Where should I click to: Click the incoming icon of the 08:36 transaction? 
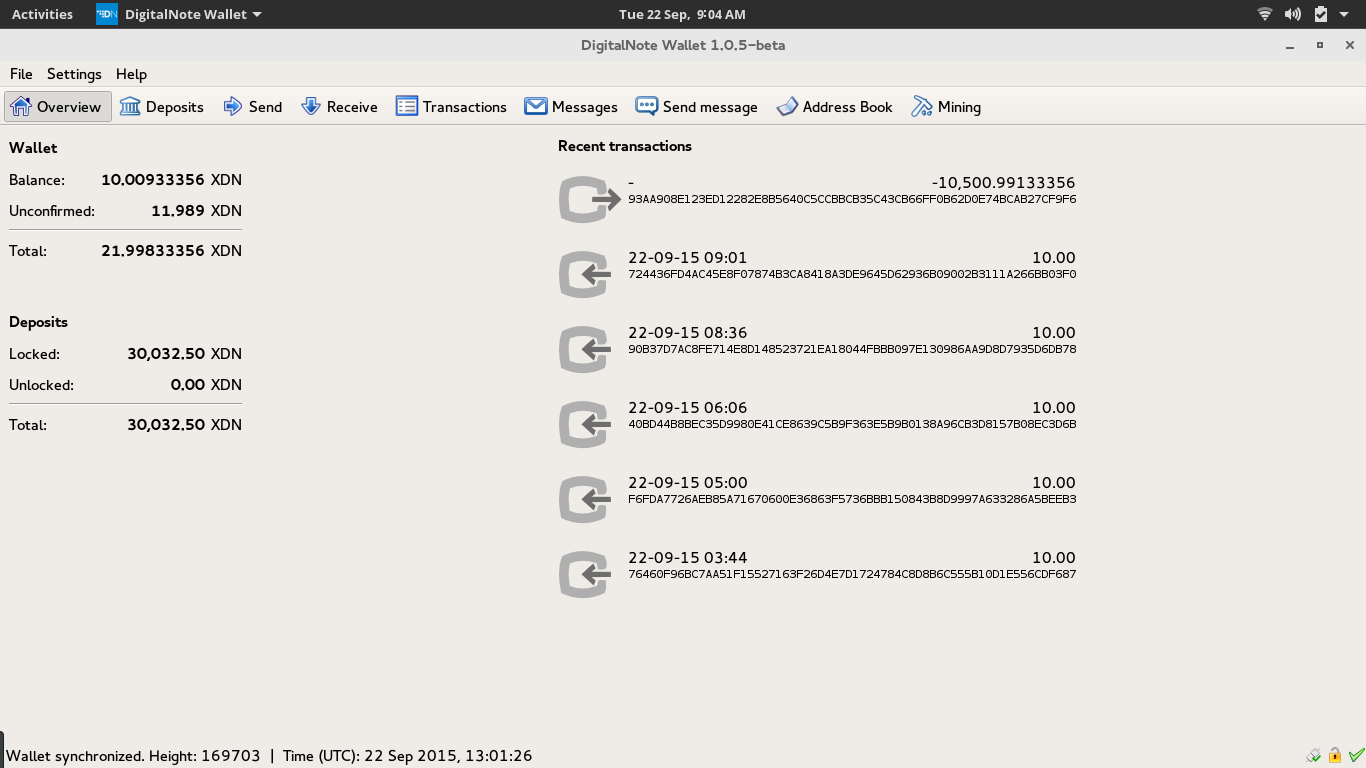click(585, 349)
